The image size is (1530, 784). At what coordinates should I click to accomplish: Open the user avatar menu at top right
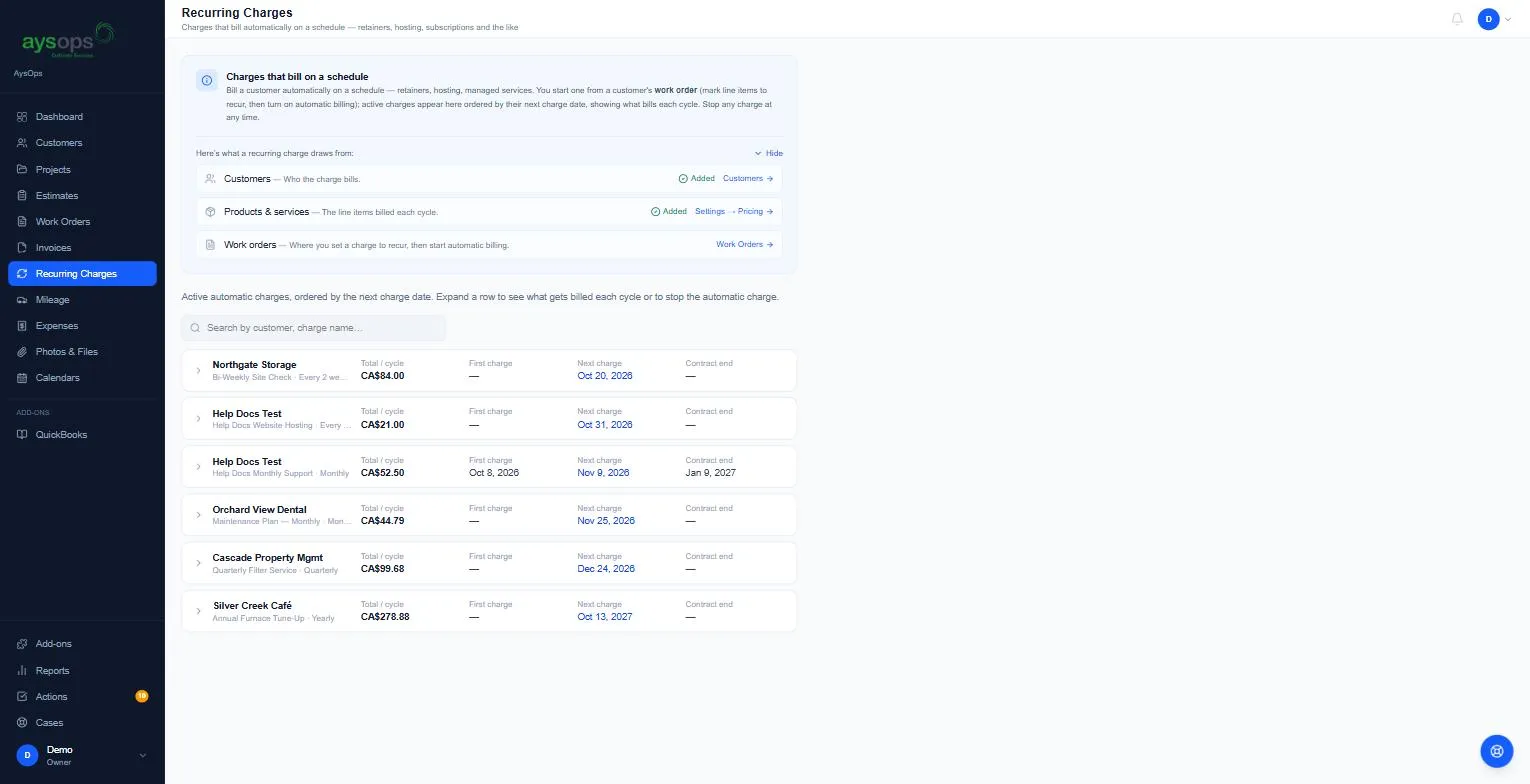pyautogui.click(x=1494, y=19)
